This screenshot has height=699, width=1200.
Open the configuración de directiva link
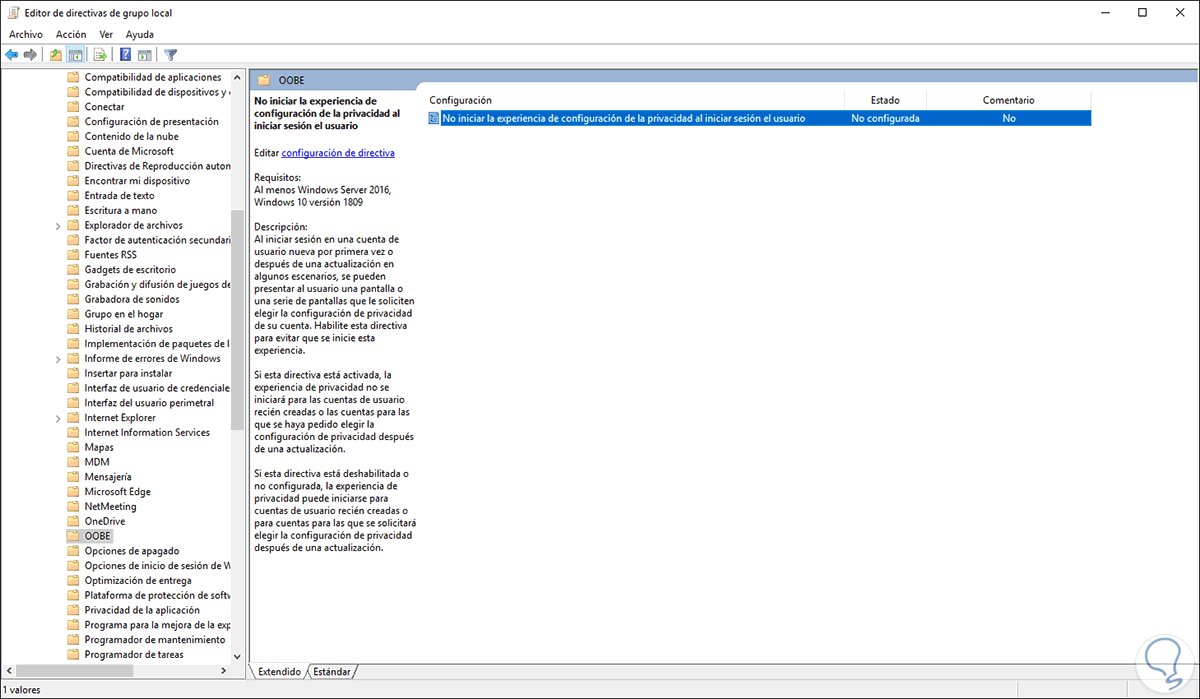click(338, 153)
